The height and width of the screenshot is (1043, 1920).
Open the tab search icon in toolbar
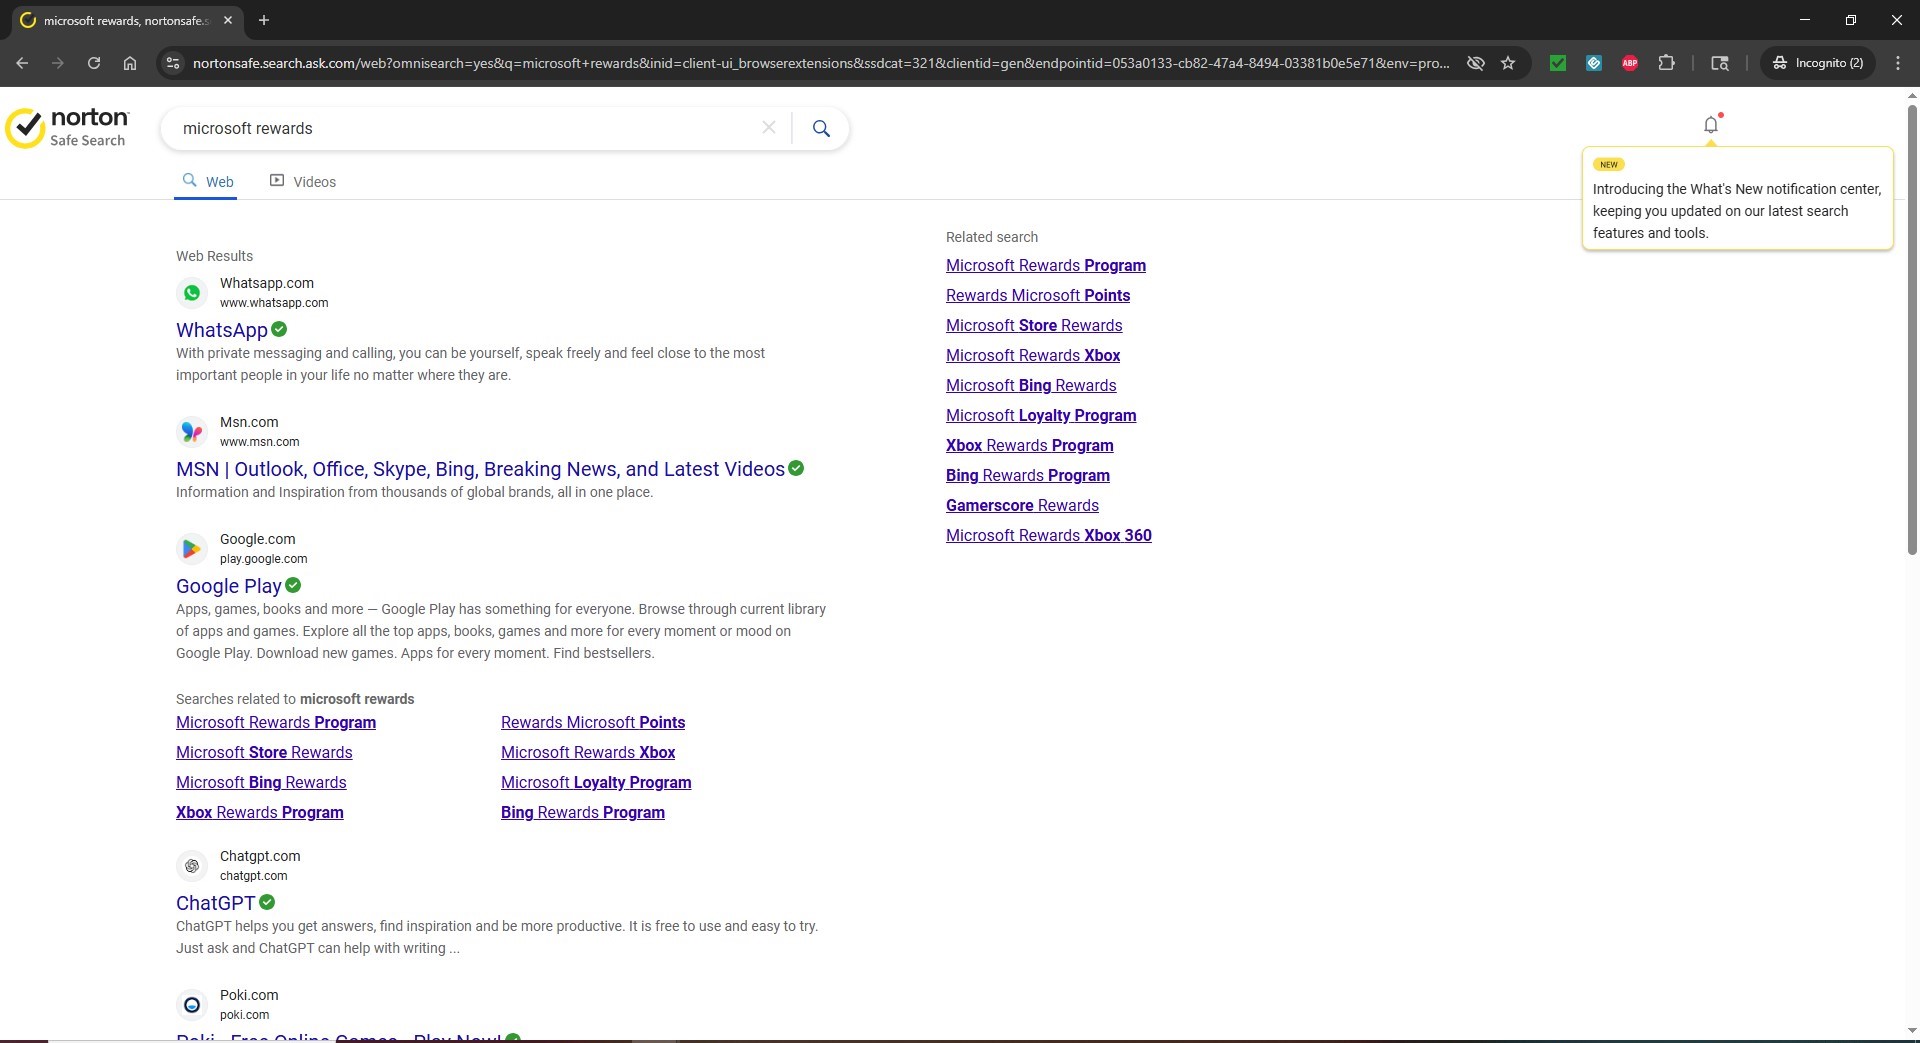pyautogui.click(x=1720, y=63)
